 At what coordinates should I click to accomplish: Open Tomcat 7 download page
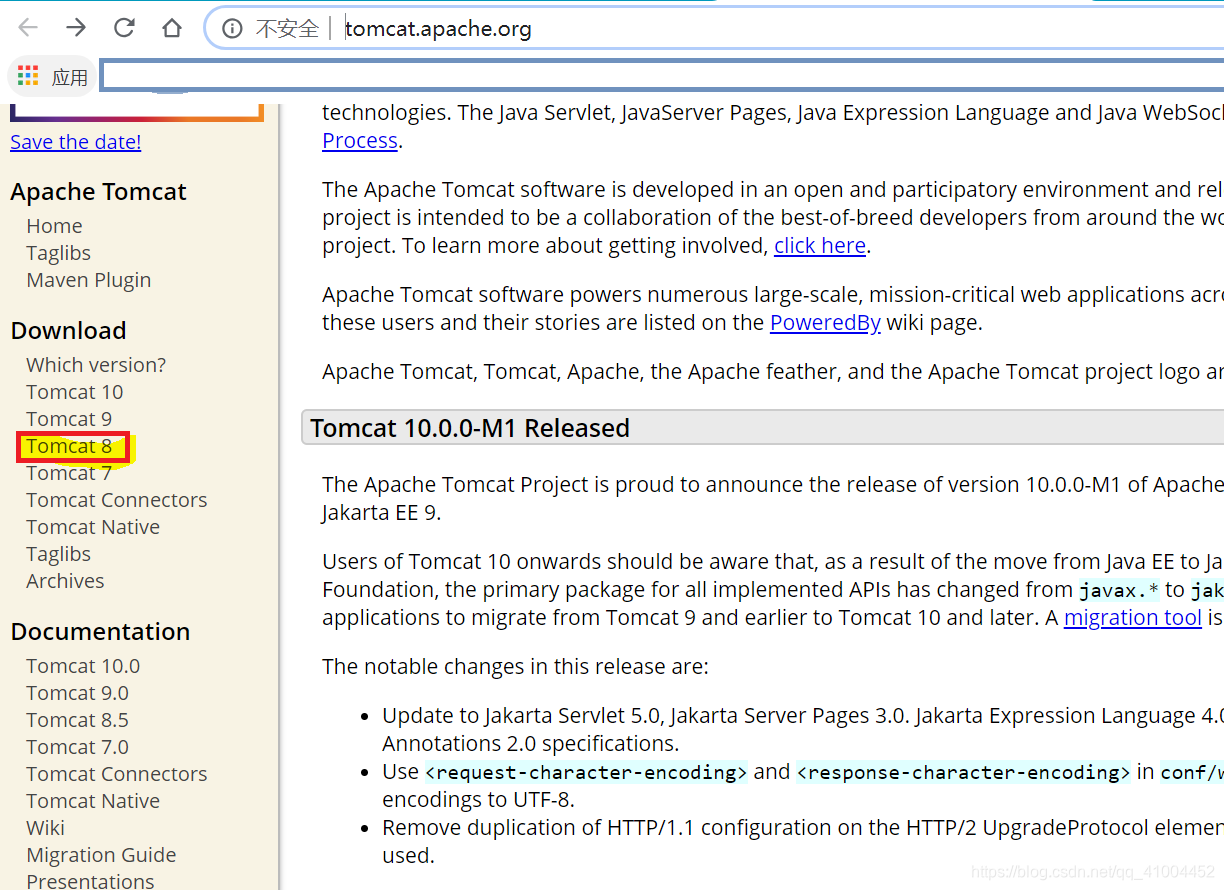[x=68, y=473]
